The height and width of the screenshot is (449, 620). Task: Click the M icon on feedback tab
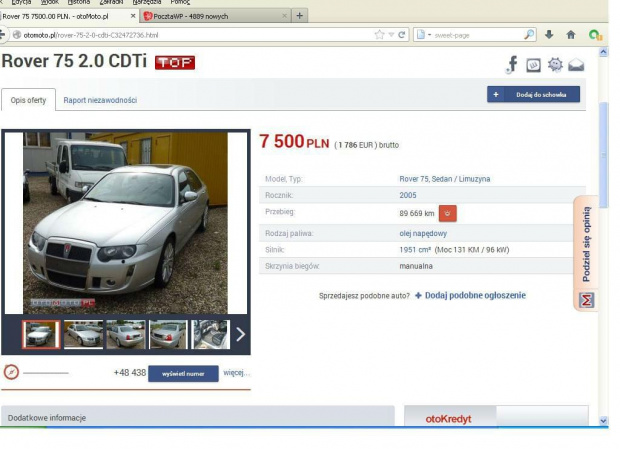click(x=587, y=300)
